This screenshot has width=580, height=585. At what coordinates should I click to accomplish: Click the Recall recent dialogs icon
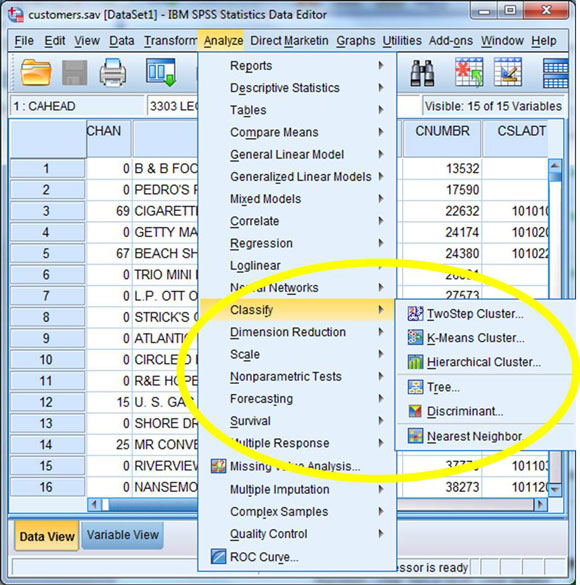click(161, 72)
